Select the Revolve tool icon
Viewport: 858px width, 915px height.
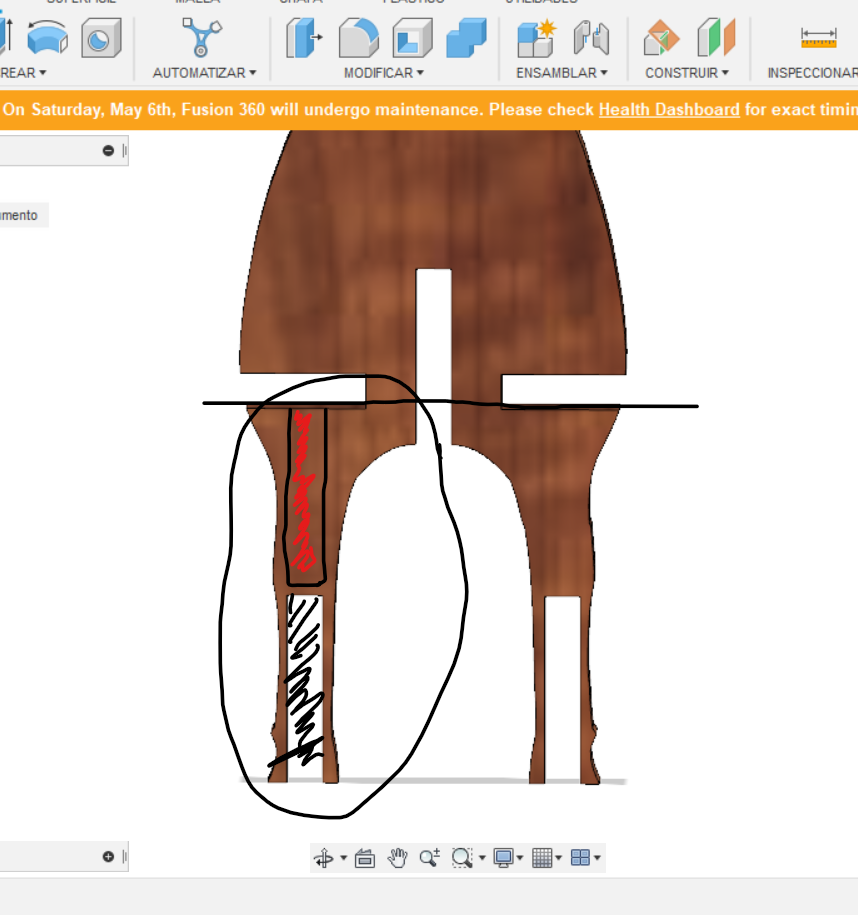click(47, 38)
